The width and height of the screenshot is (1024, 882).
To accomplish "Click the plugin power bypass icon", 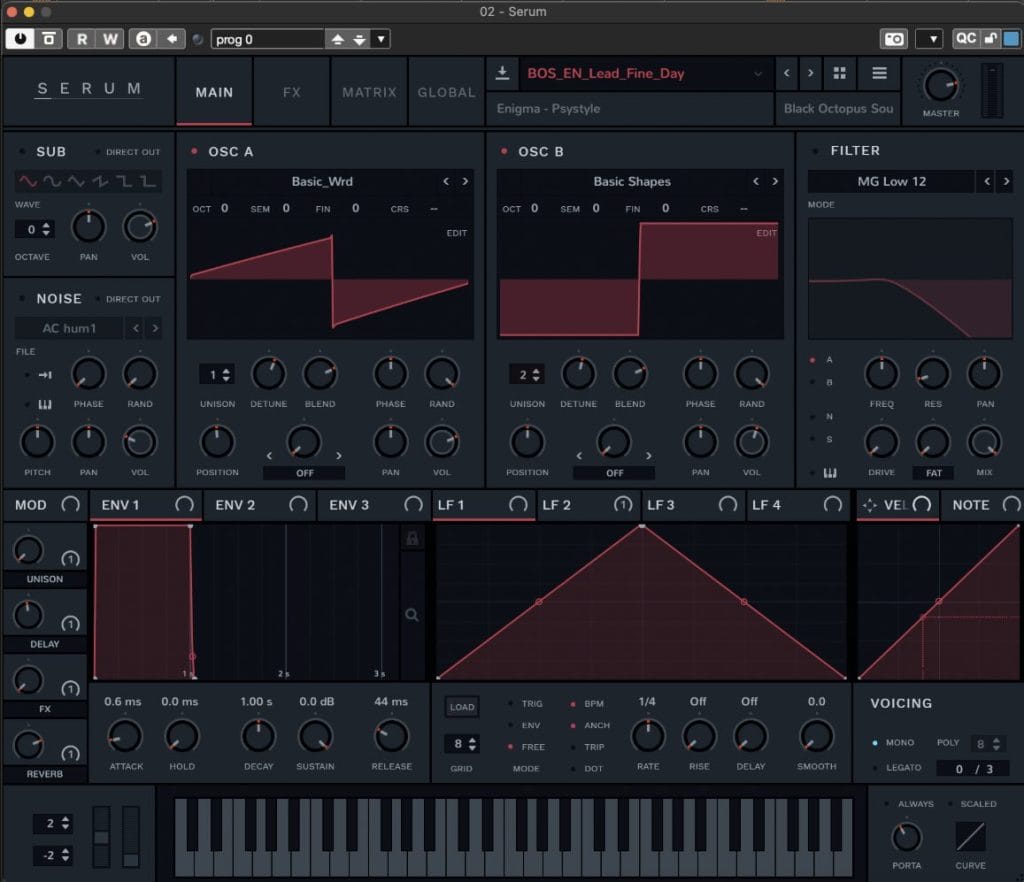I will (x=19, y=39).
